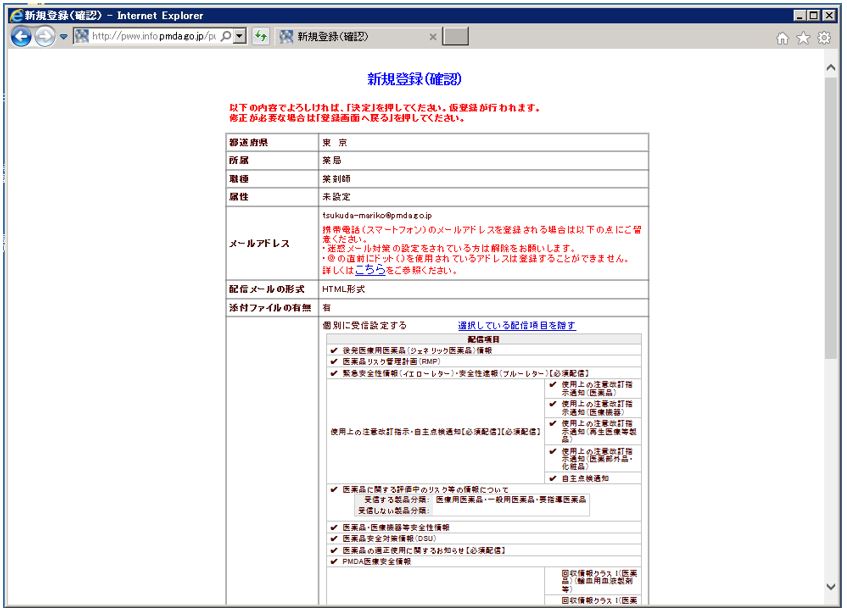Click the 添付ファイルの有無 row label
This screenshot has width=847, height=613.
tap(270, 307)
